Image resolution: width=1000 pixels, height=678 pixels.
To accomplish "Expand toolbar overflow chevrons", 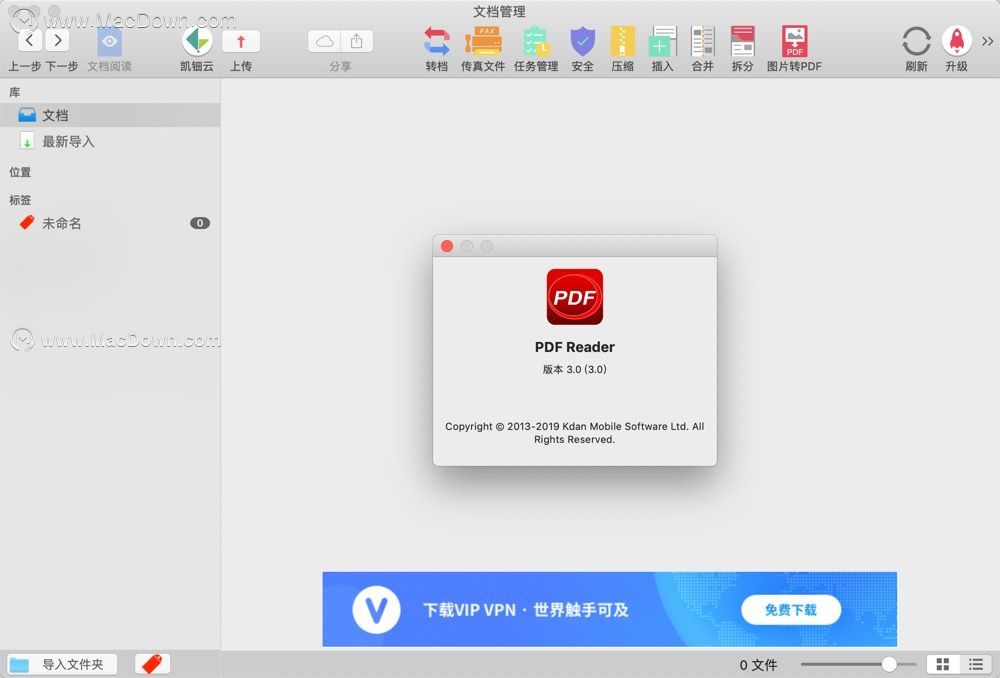I will [987, 41].
